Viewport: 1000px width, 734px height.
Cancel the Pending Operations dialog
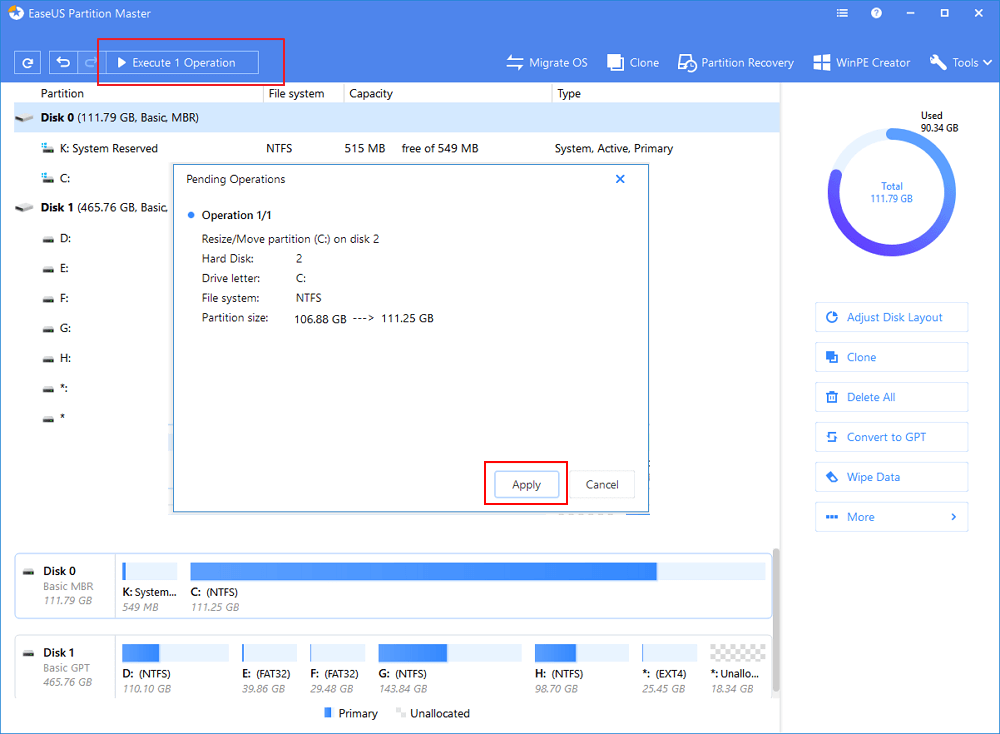click(x=602, y=485)
